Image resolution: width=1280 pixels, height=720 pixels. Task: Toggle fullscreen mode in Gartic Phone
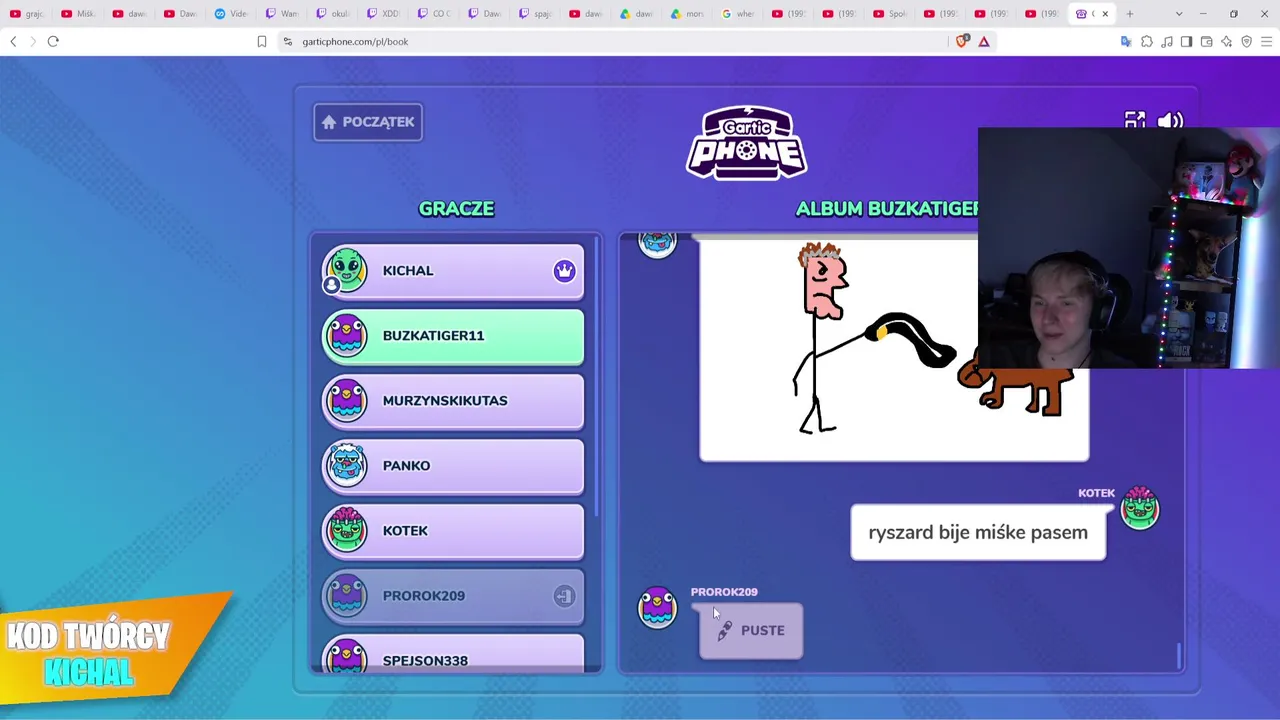click(x=1134, y=121)
